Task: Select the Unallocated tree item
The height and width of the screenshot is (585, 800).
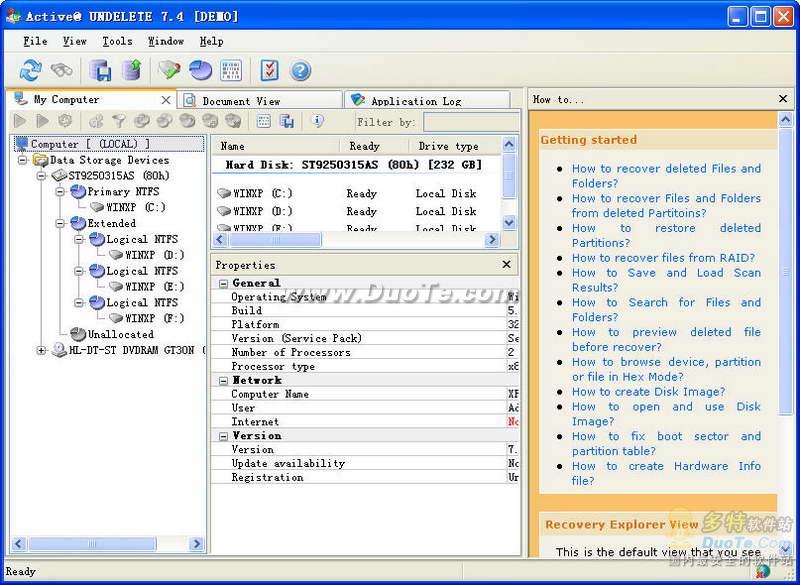Action: click(120, 335)
